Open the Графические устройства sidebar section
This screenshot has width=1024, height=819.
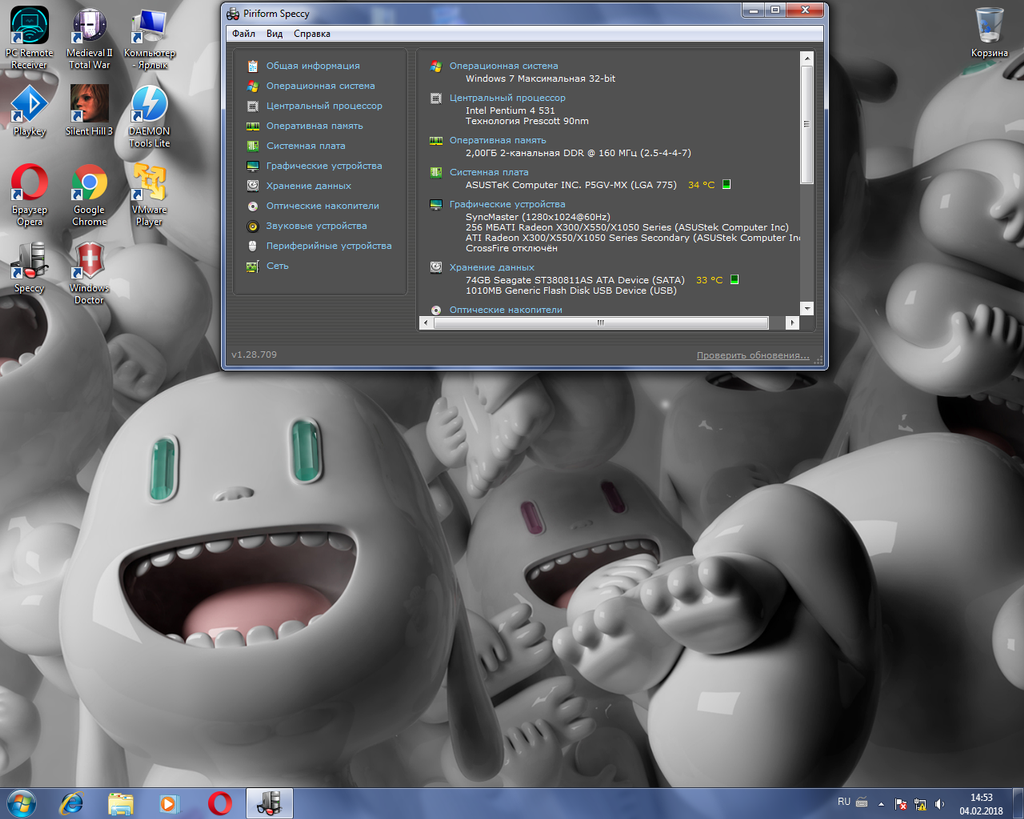tap(323, 166)
